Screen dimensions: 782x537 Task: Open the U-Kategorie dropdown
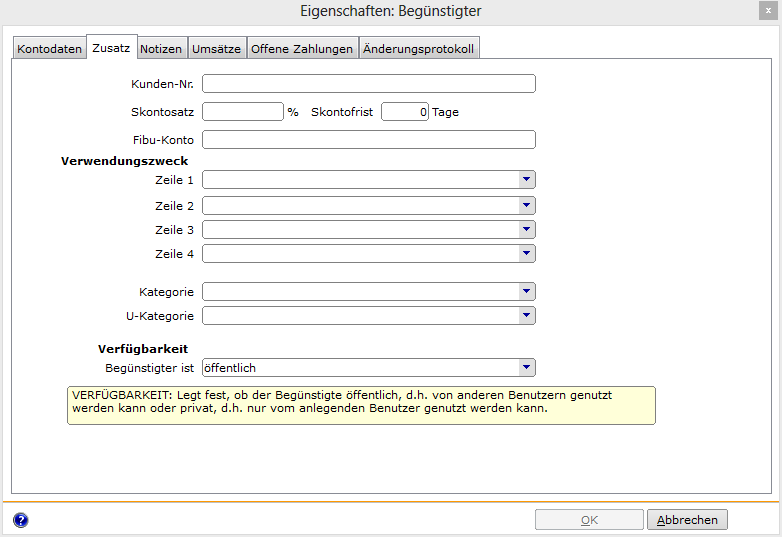point(526,315)
